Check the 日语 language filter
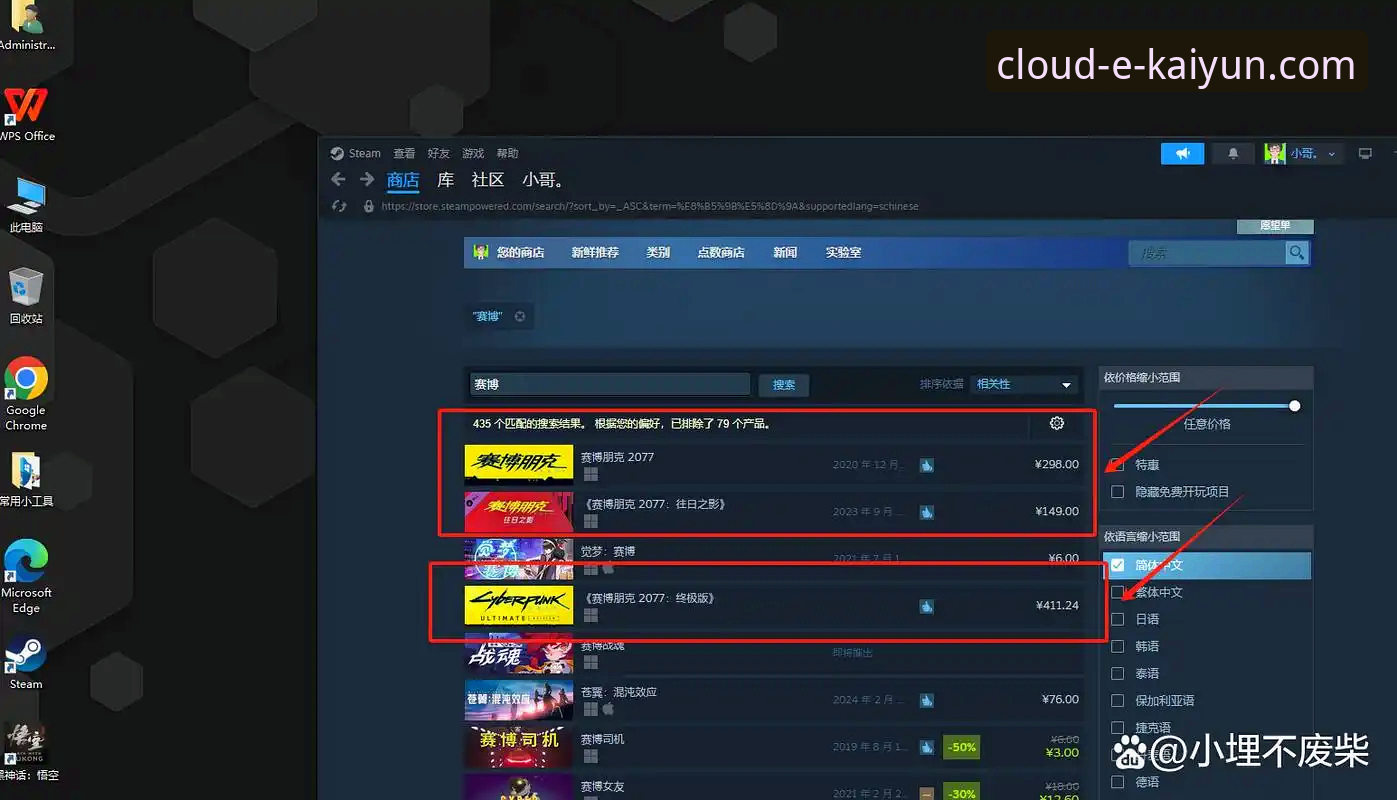Viewport: 1397px width, 800px height. pyautogui.click(x=1117, y=620)
